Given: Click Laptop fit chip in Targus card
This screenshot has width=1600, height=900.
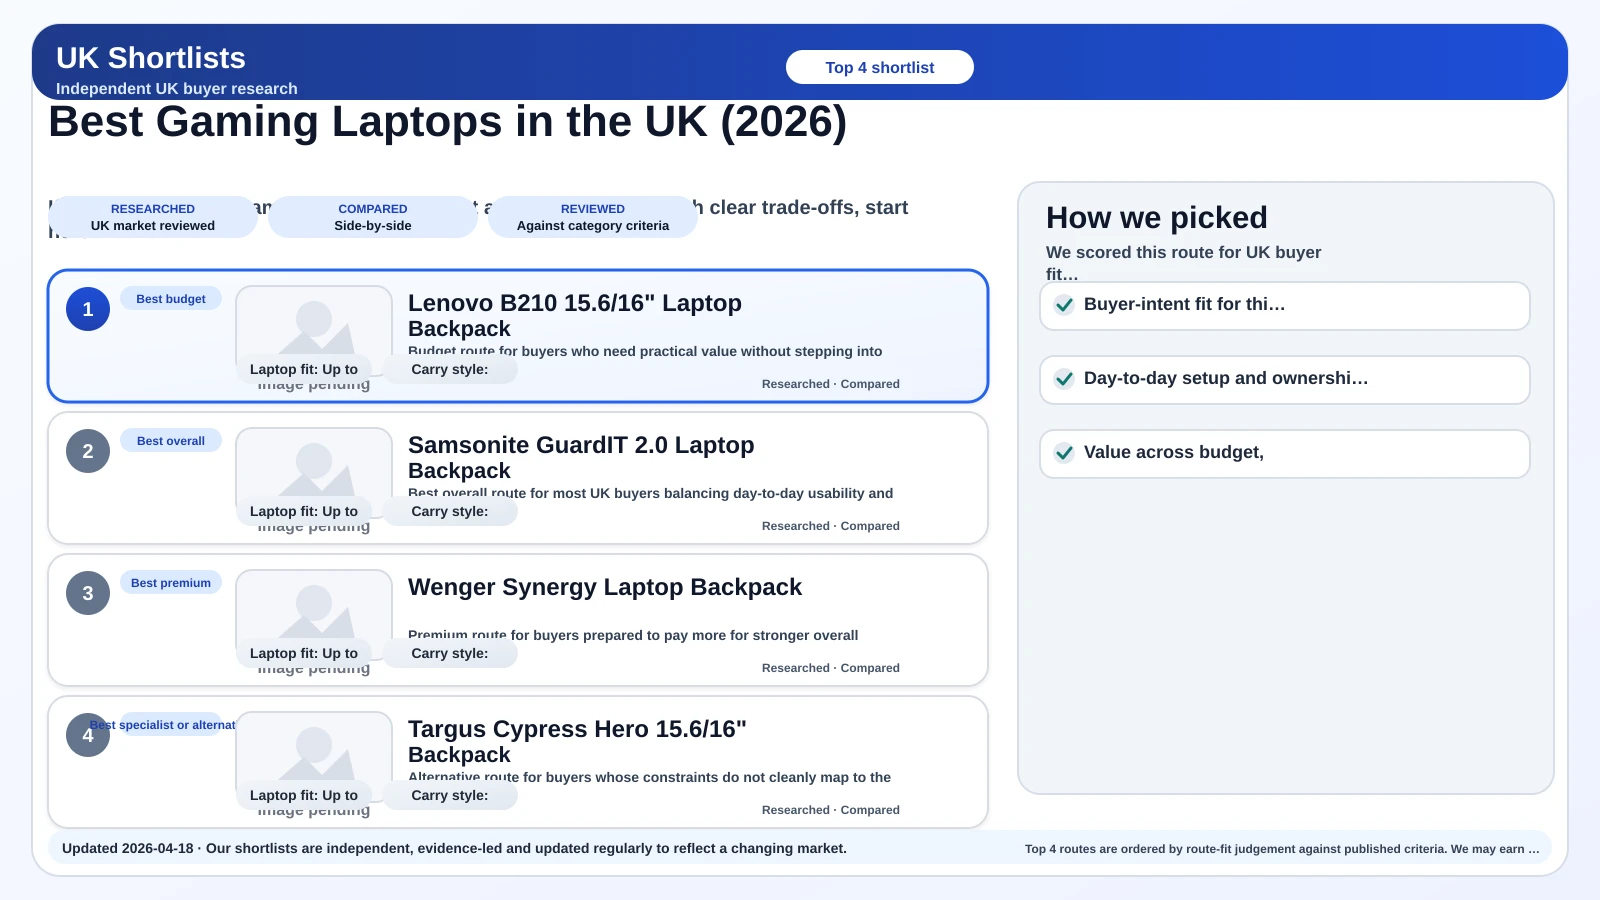Looking at the screenshot, I should (304, 795).
